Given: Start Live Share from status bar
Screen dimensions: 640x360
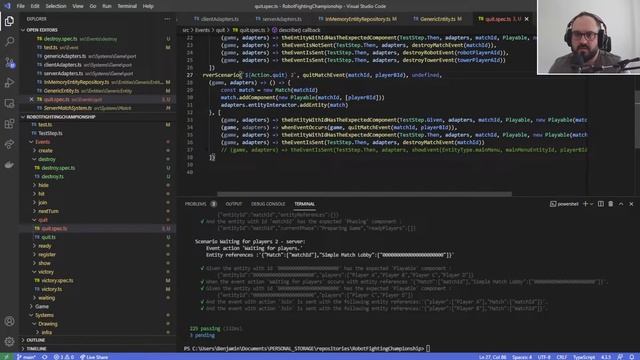Looking at the screenshot, I should (94, 357).
